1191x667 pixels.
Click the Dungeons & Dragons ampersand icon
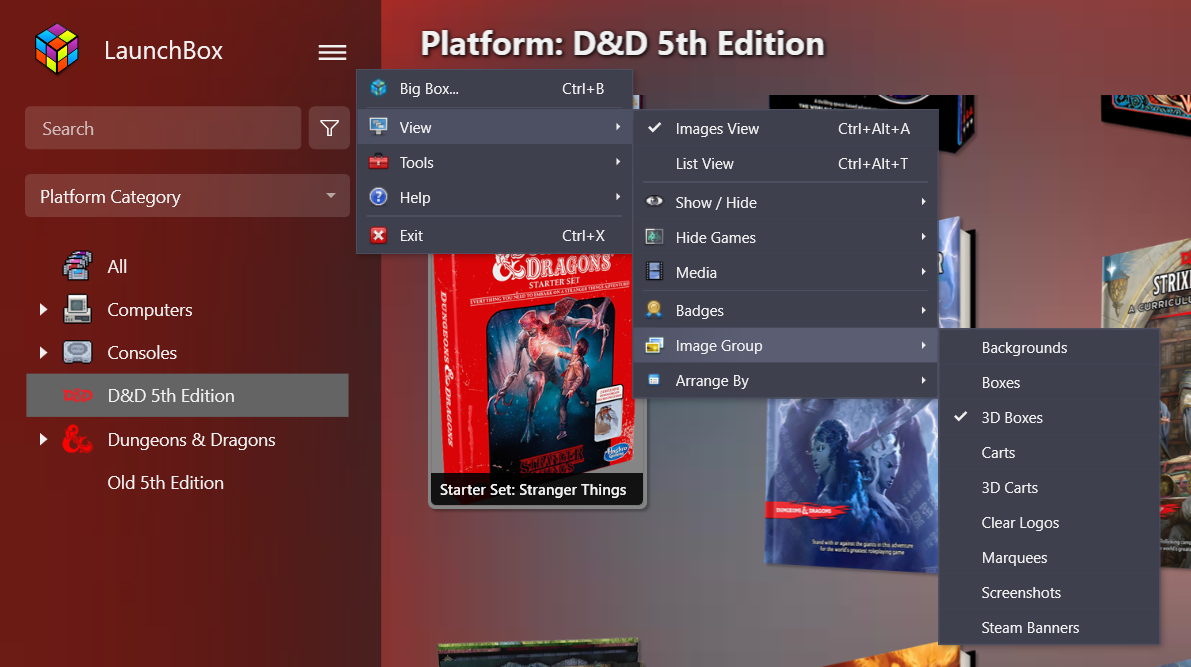77,439
